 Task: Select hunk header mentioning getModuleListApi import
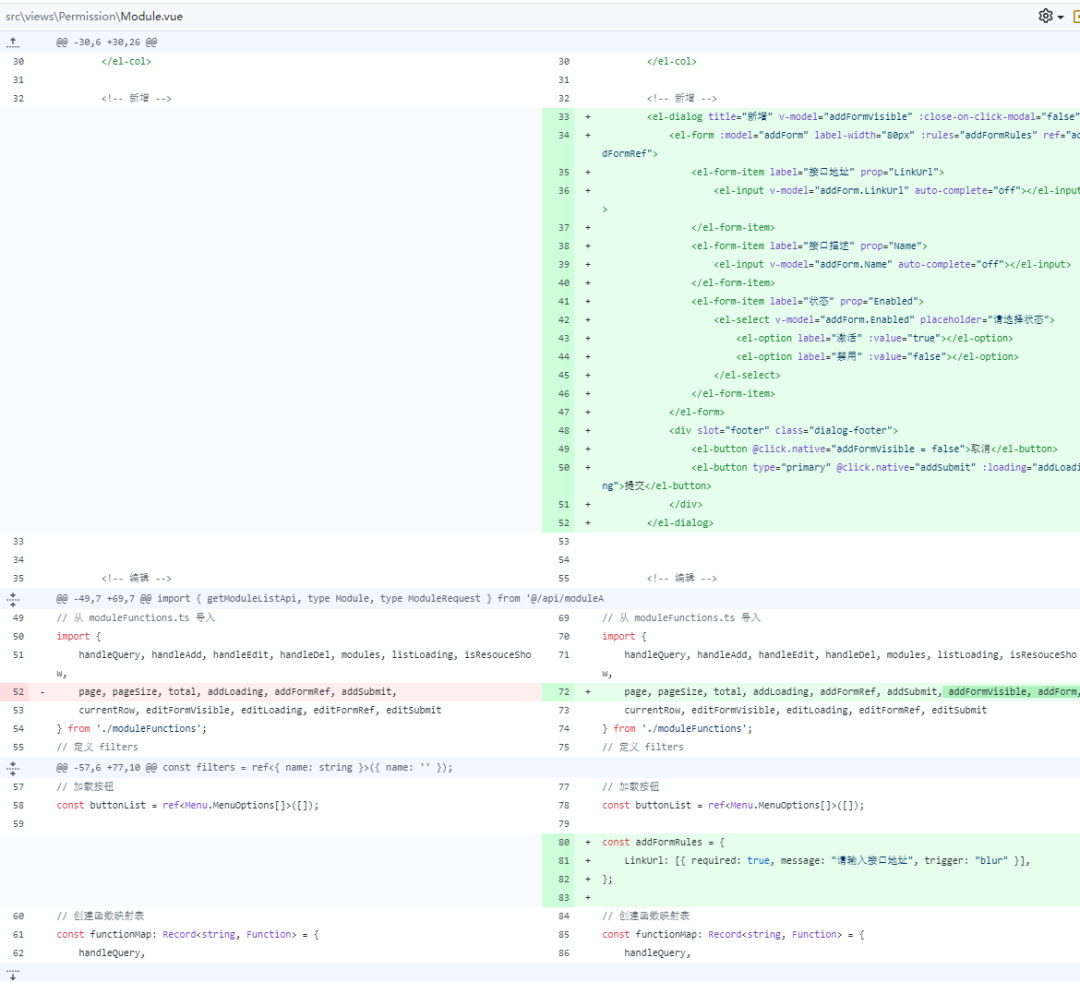330,598
